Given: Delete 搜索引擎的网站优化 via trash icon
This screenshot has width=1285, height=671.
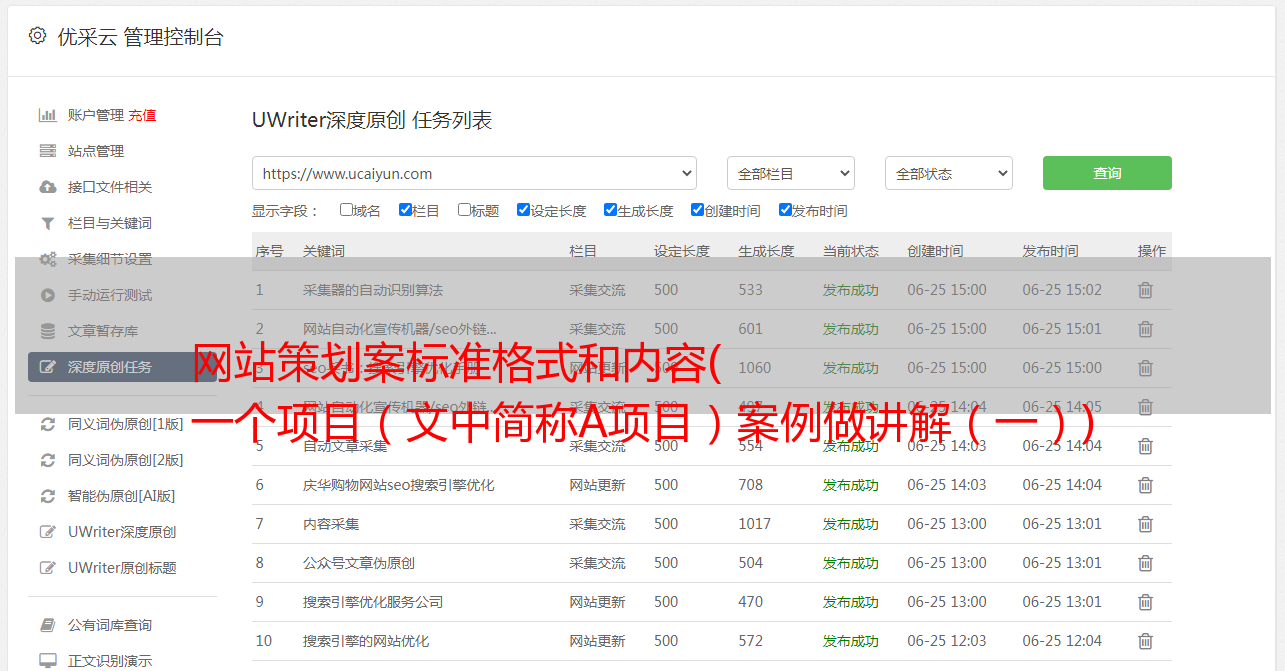Looking at the screenshot, I should point(1146,641).
